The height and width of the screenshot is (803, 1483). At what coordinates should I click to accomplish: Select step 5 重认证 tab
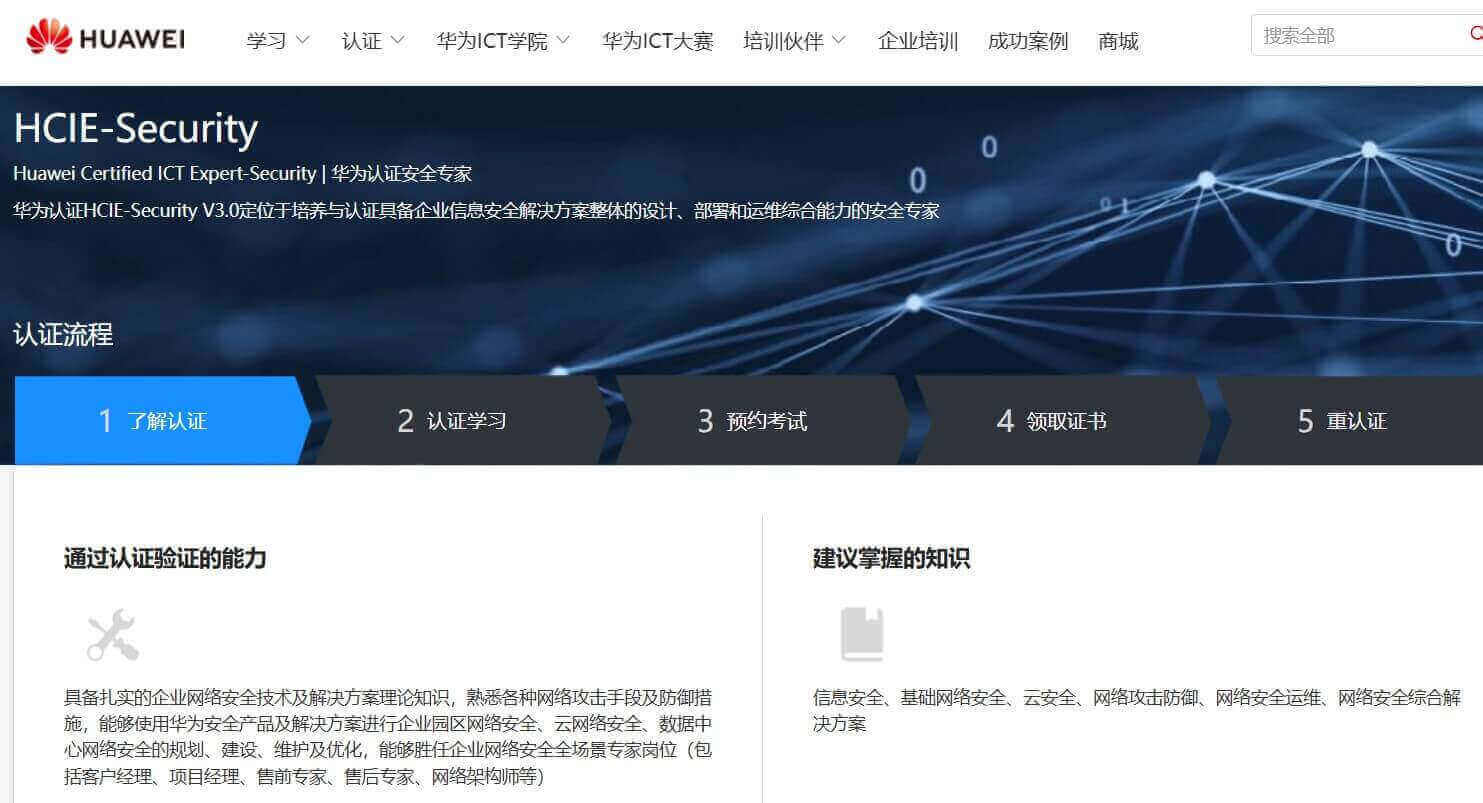click(1350, 420)
